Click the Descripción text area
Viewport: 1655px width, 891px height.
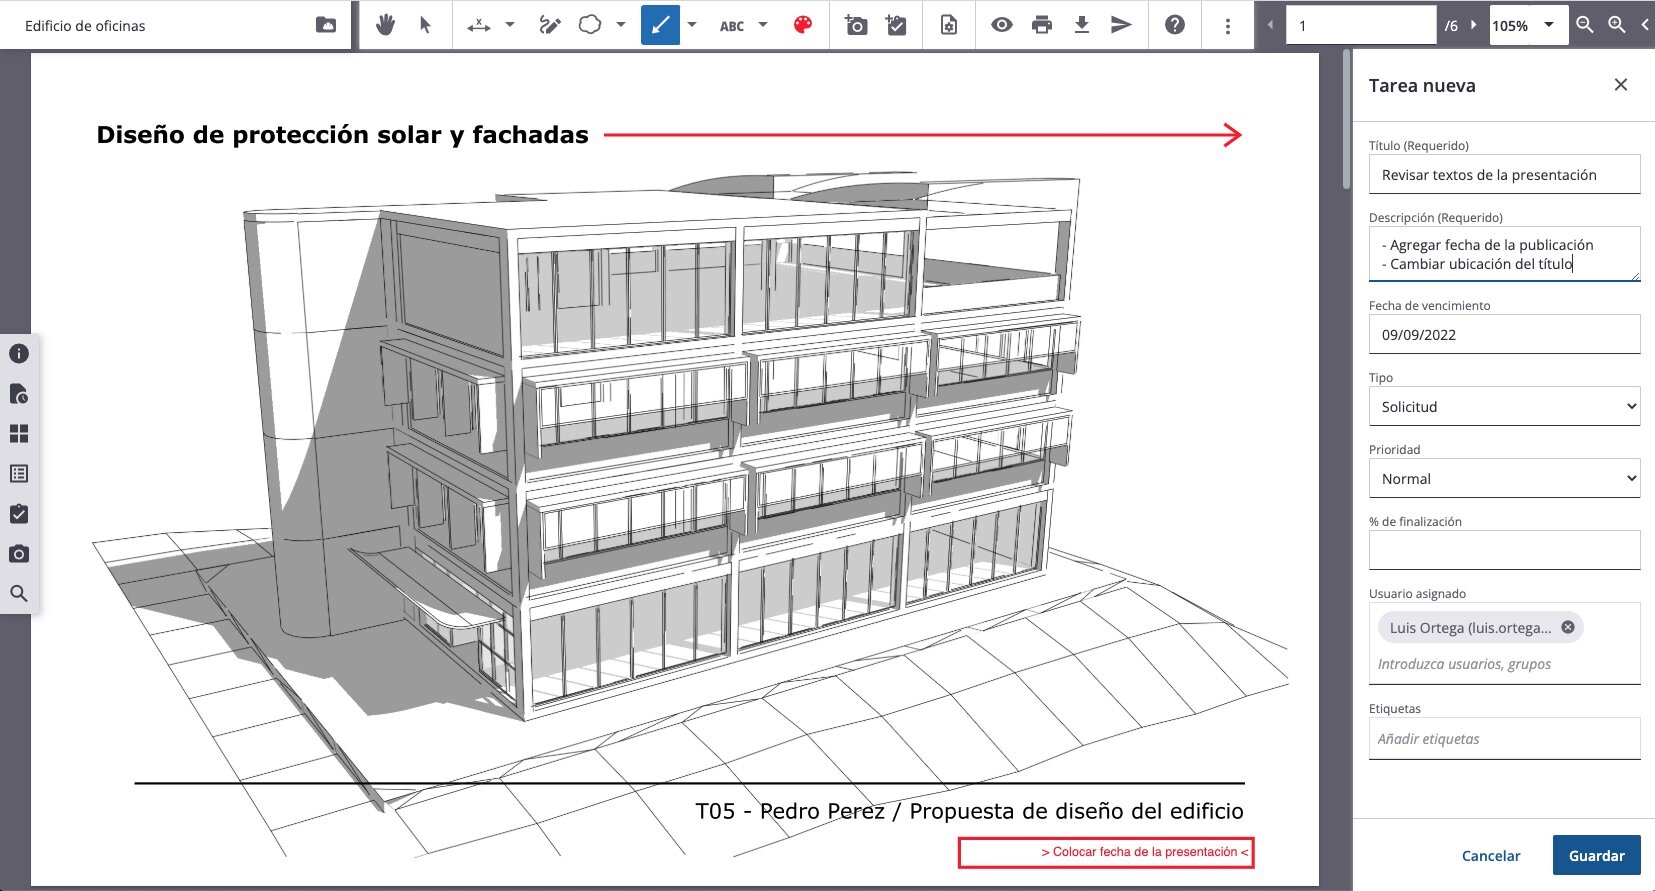pos(1504,254)
